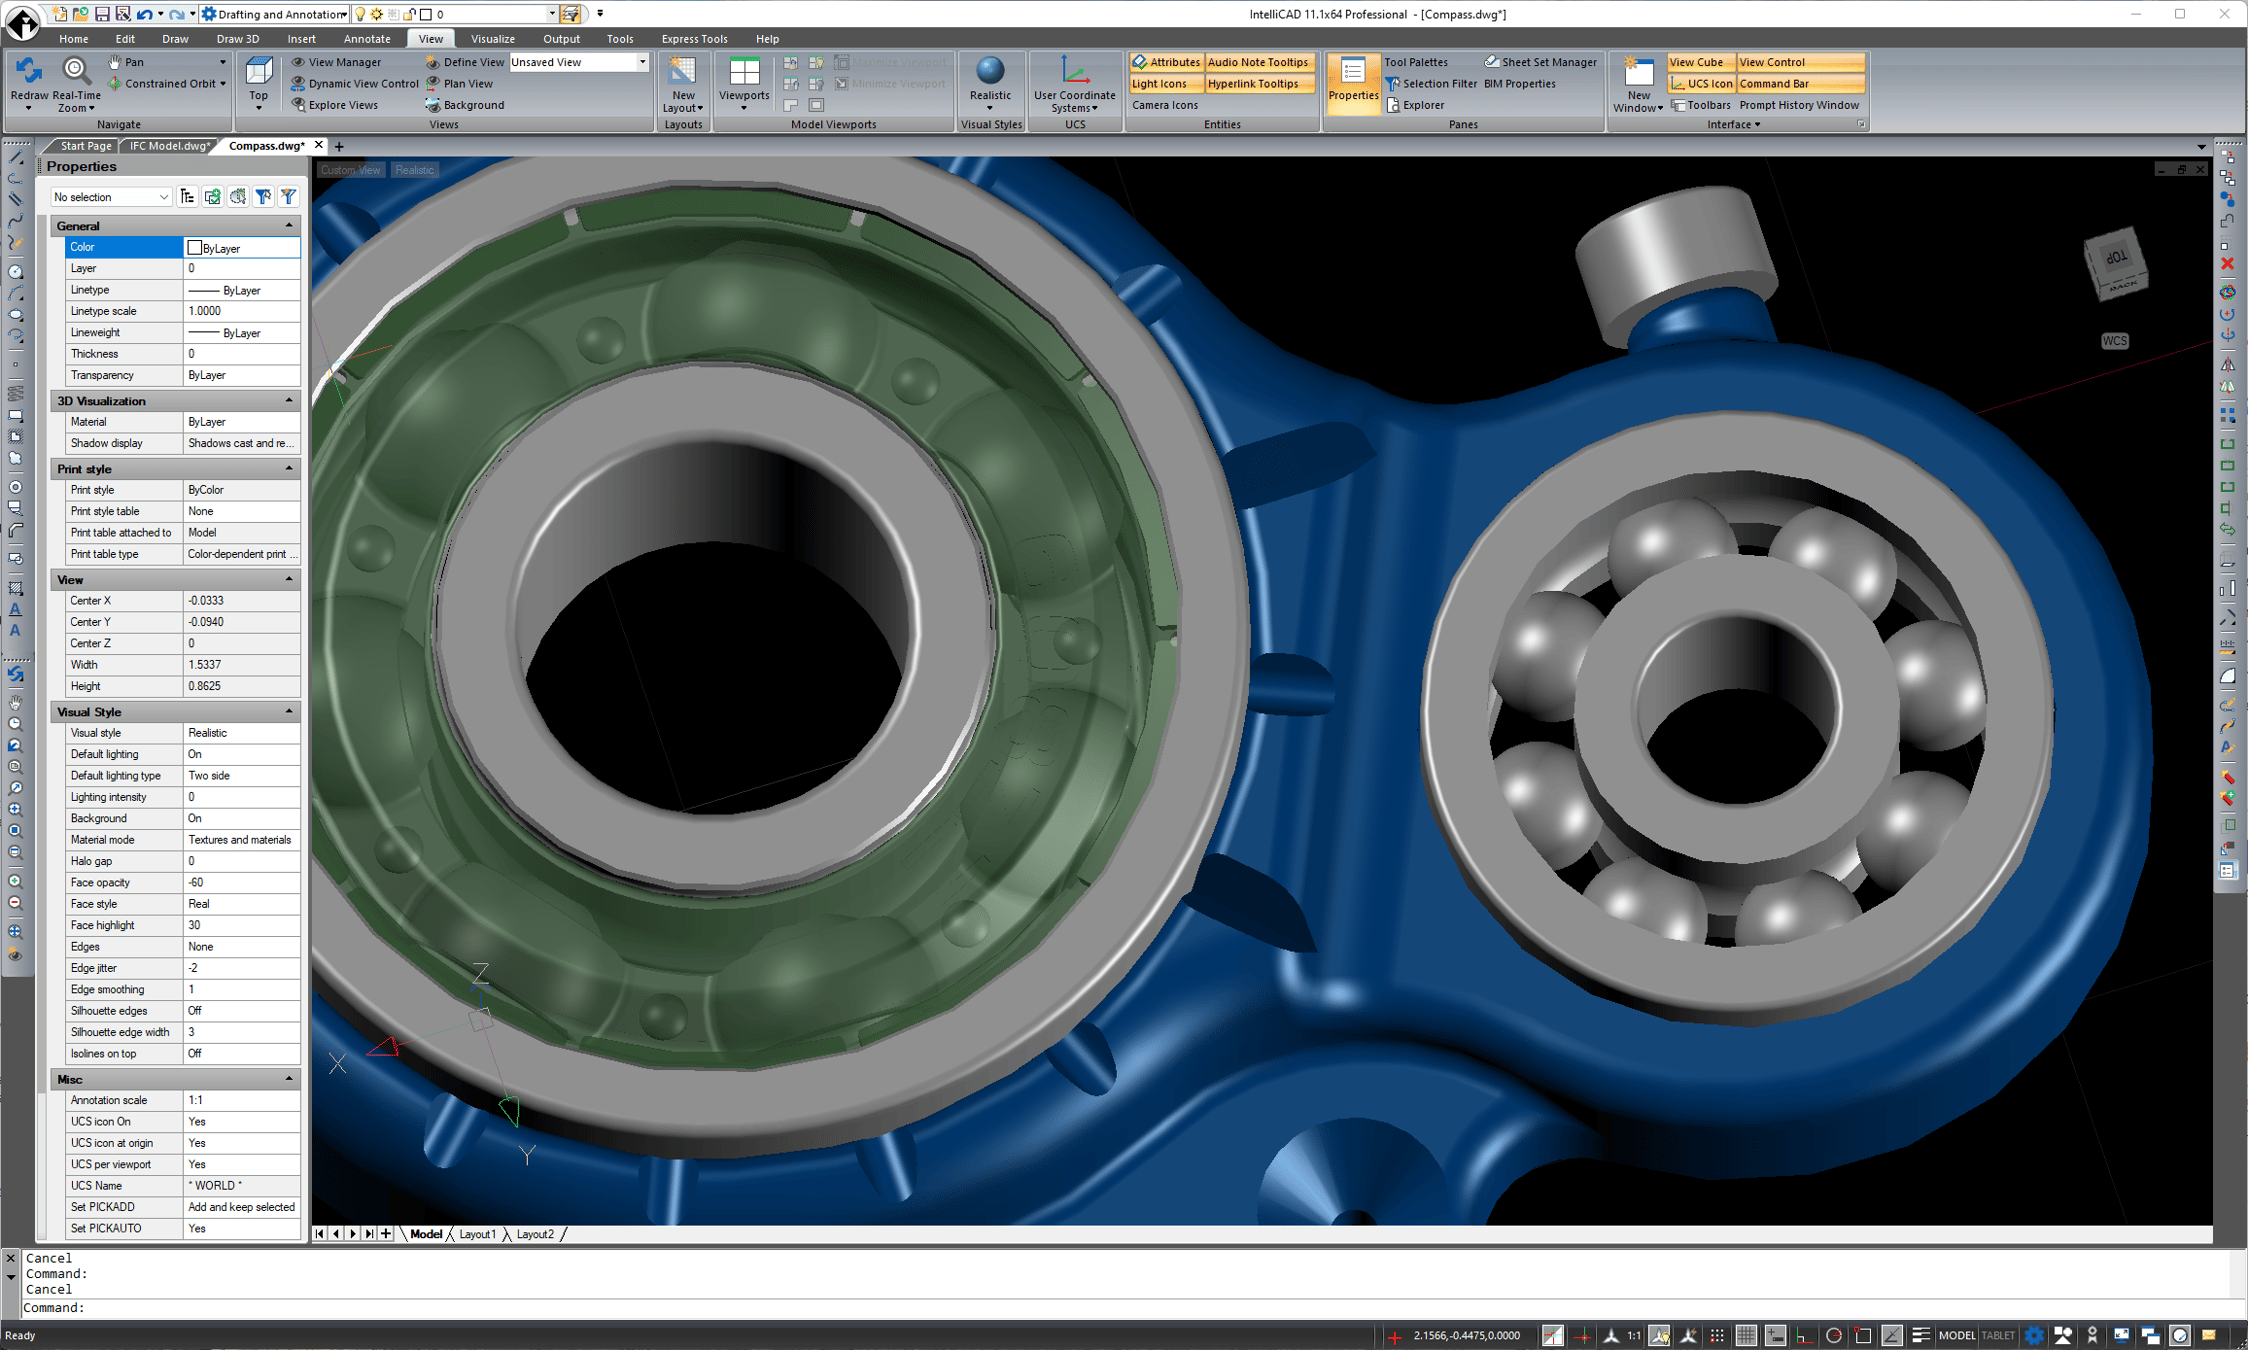This screenshot has width=2248, height=1350.
Task: Open the IFC Model.dwg document tab
Action: 168,145
